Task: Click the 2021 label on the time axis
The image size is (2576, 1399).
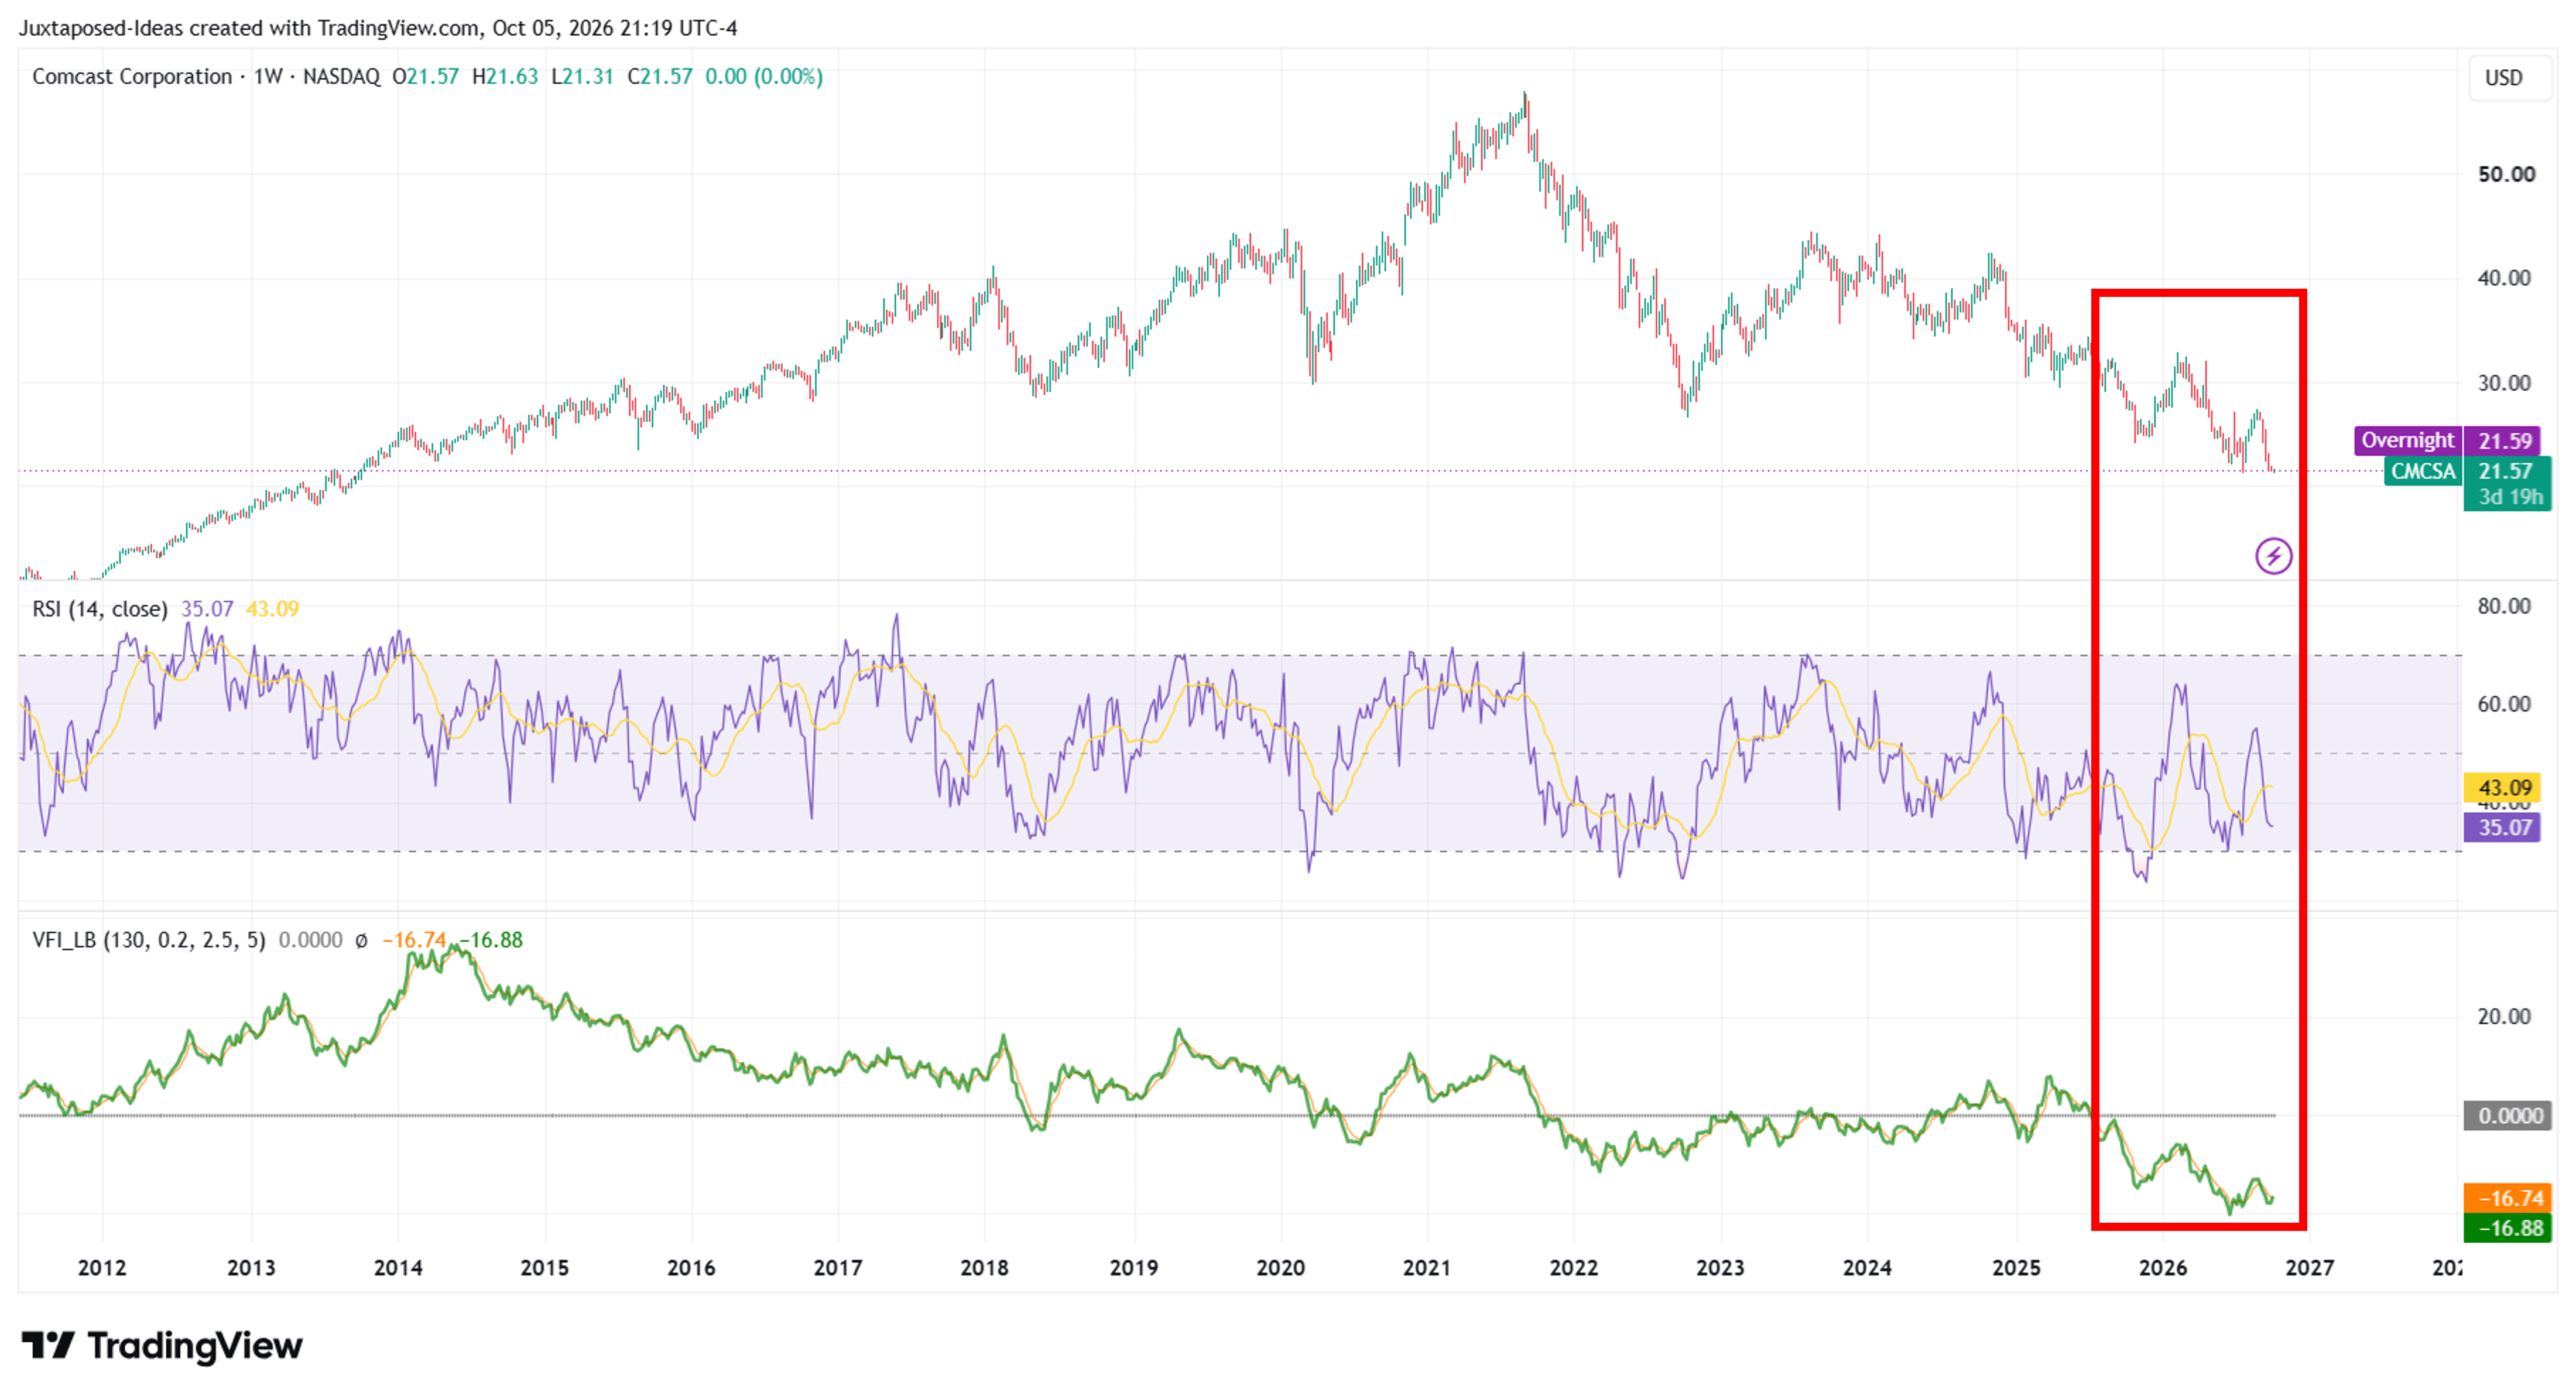Action: (x=1427, y=1268)
